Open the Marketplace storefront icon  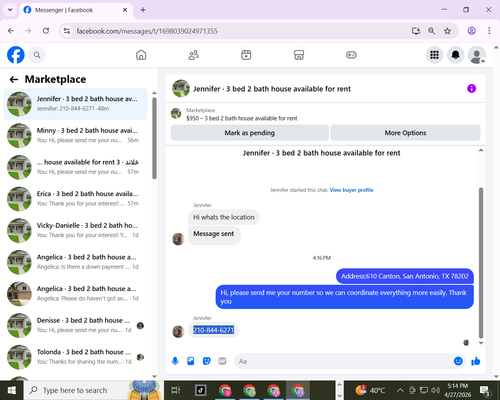[299, 55]
